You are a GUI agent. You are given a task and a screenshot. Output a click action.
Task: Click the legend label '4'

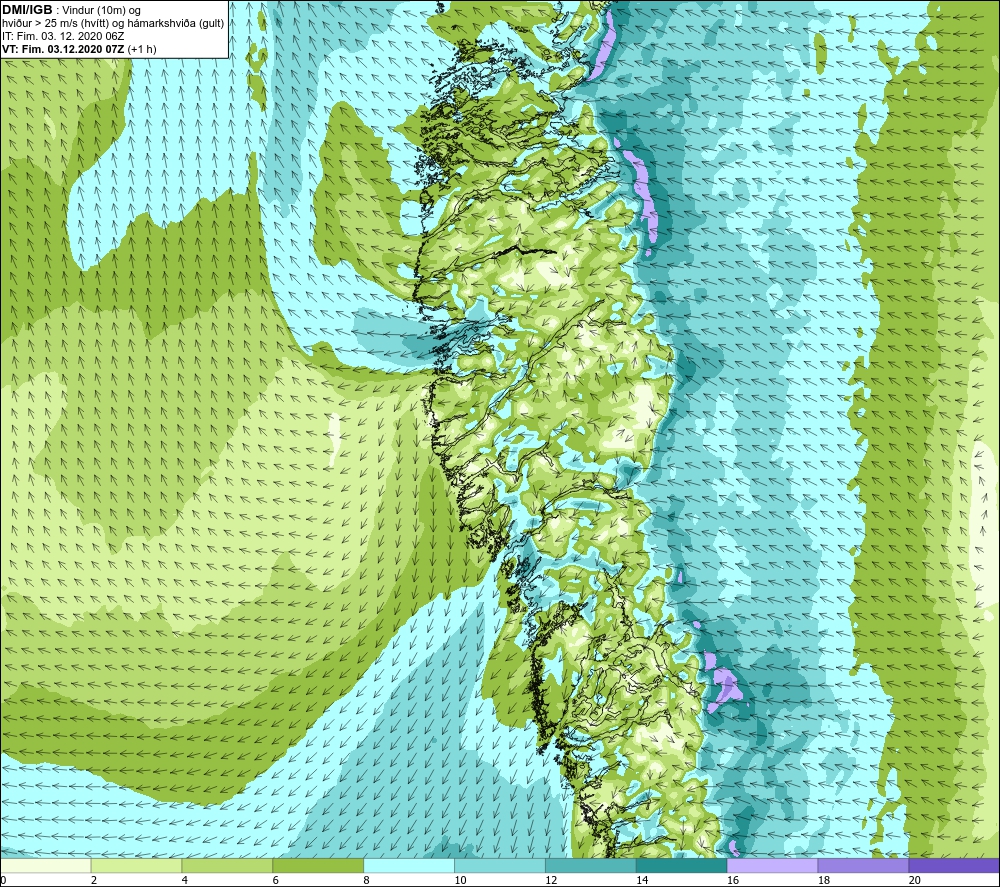point(185,880)
